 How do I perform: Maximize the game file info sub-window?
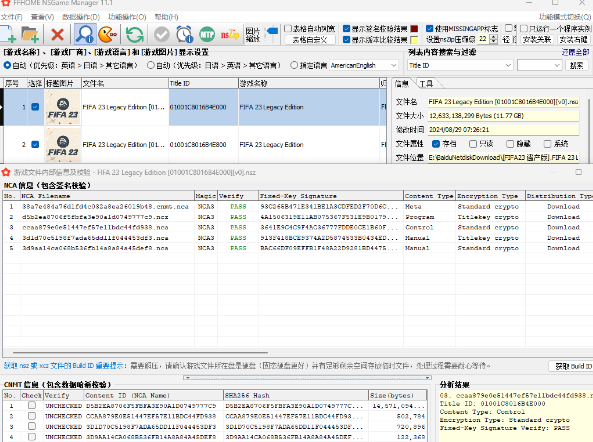point(578,172)
